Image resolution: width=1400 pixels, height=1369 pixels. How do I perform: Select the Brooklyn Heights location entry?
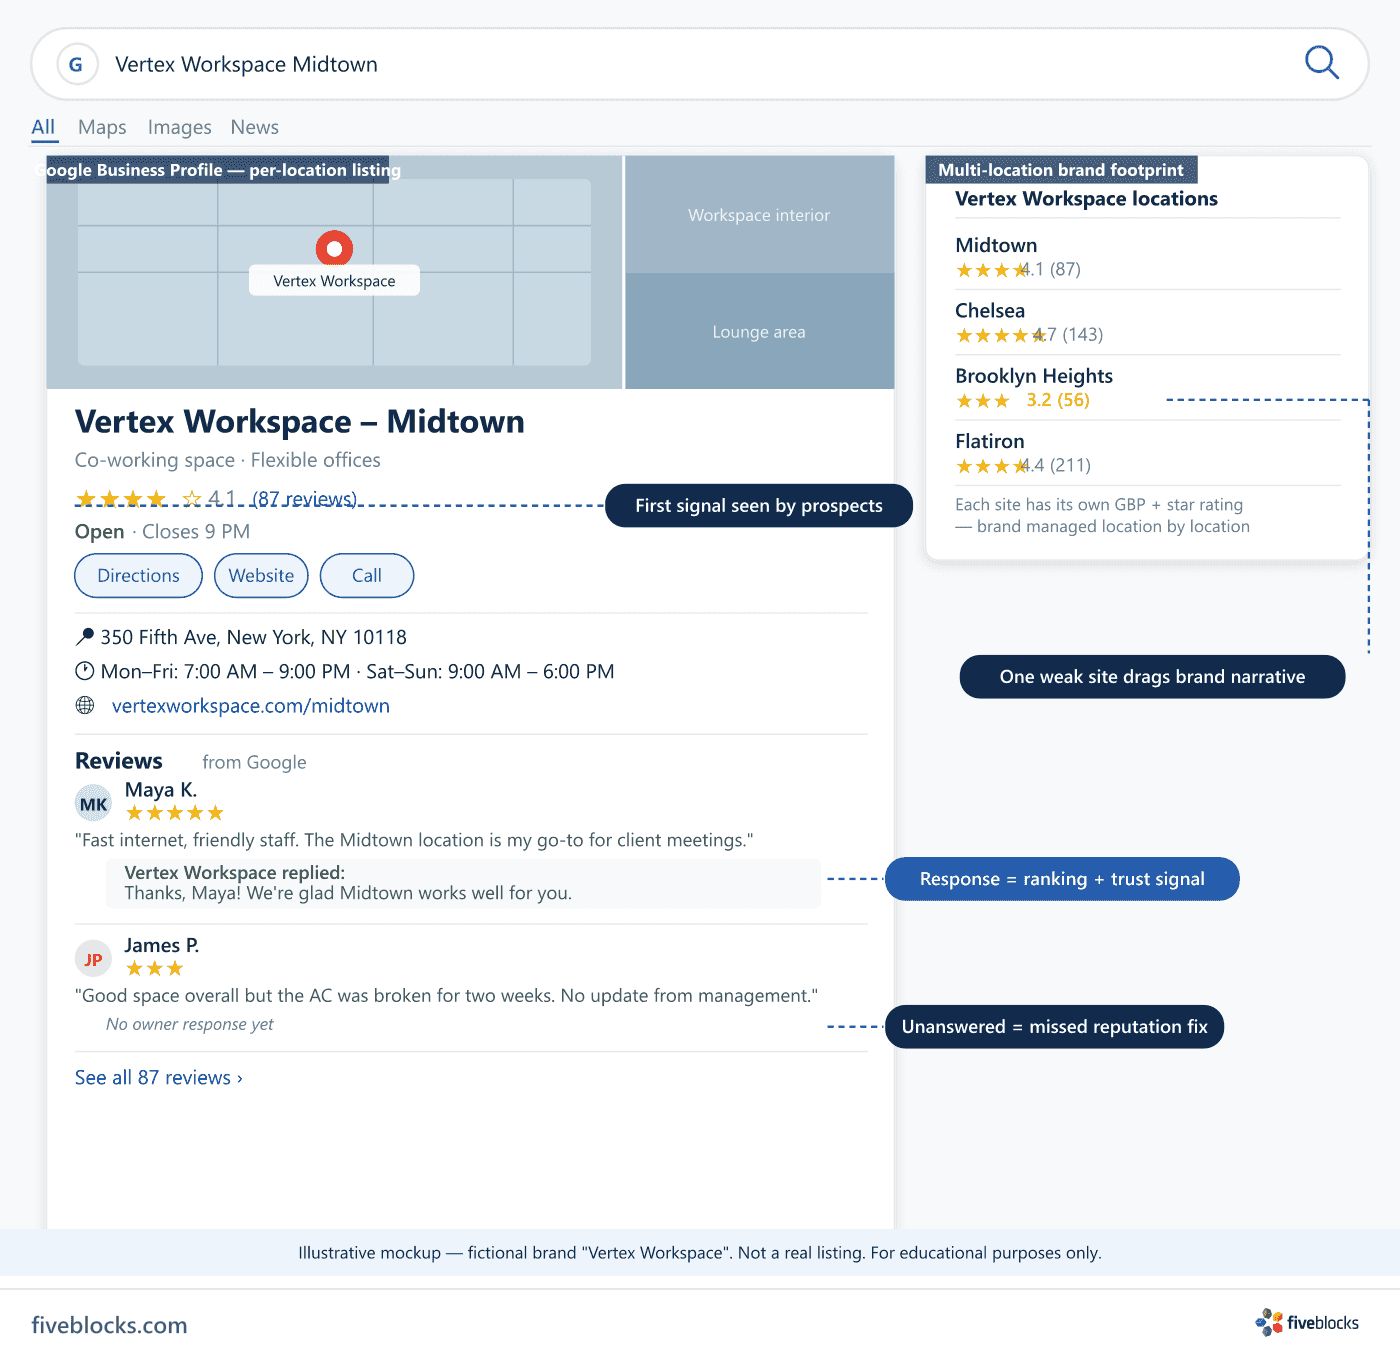[1148, 387]
